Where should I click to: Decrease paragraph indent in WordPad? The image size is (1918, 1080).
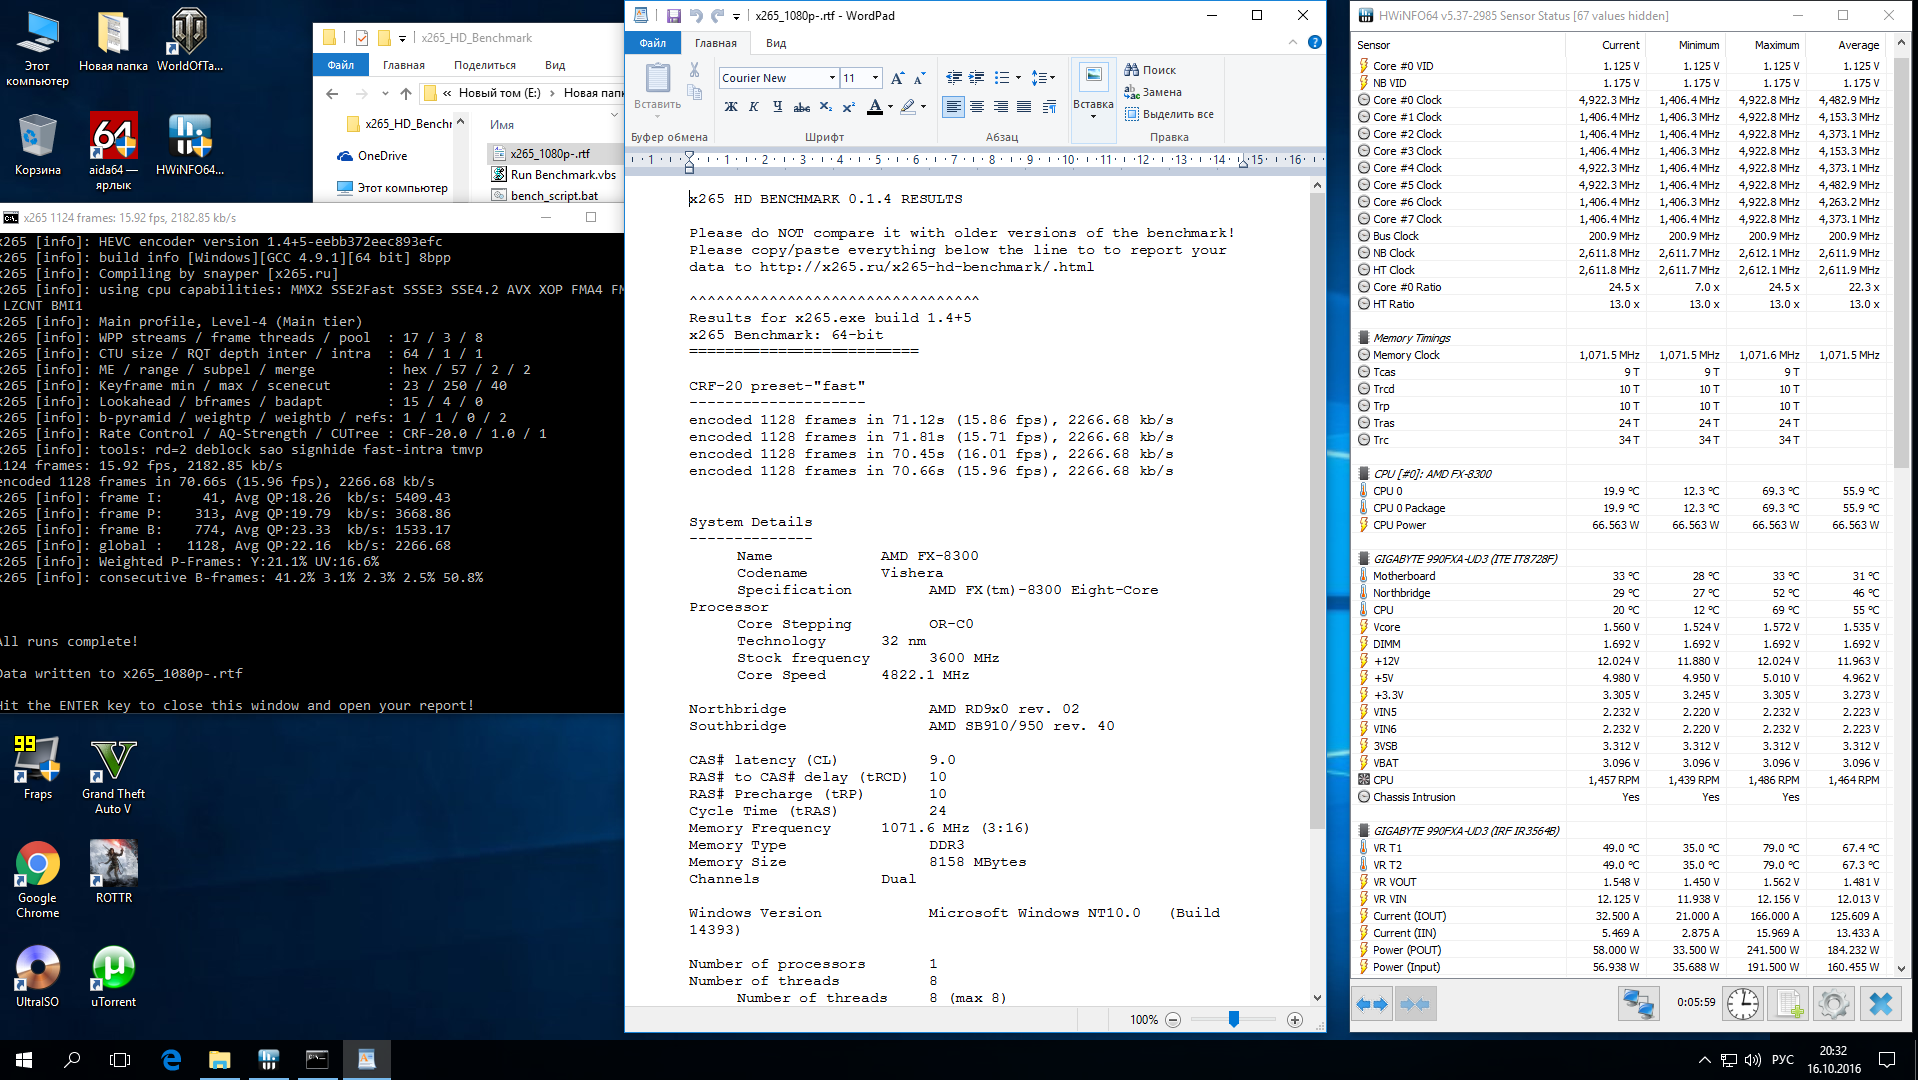954,78
